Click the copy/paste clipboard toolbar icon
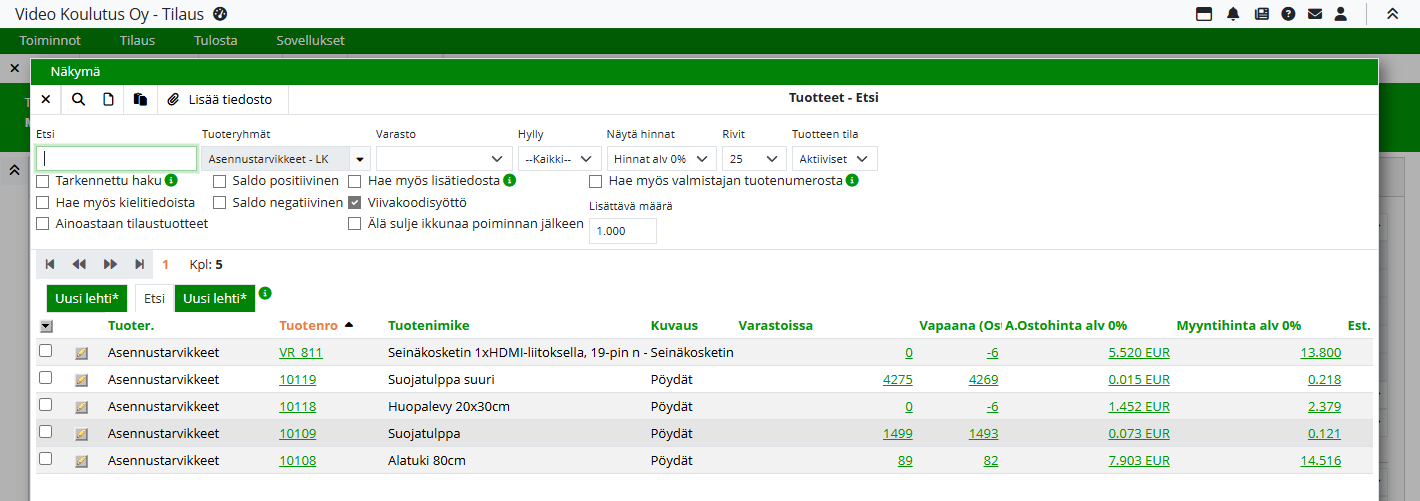 [x=140, y=99]
